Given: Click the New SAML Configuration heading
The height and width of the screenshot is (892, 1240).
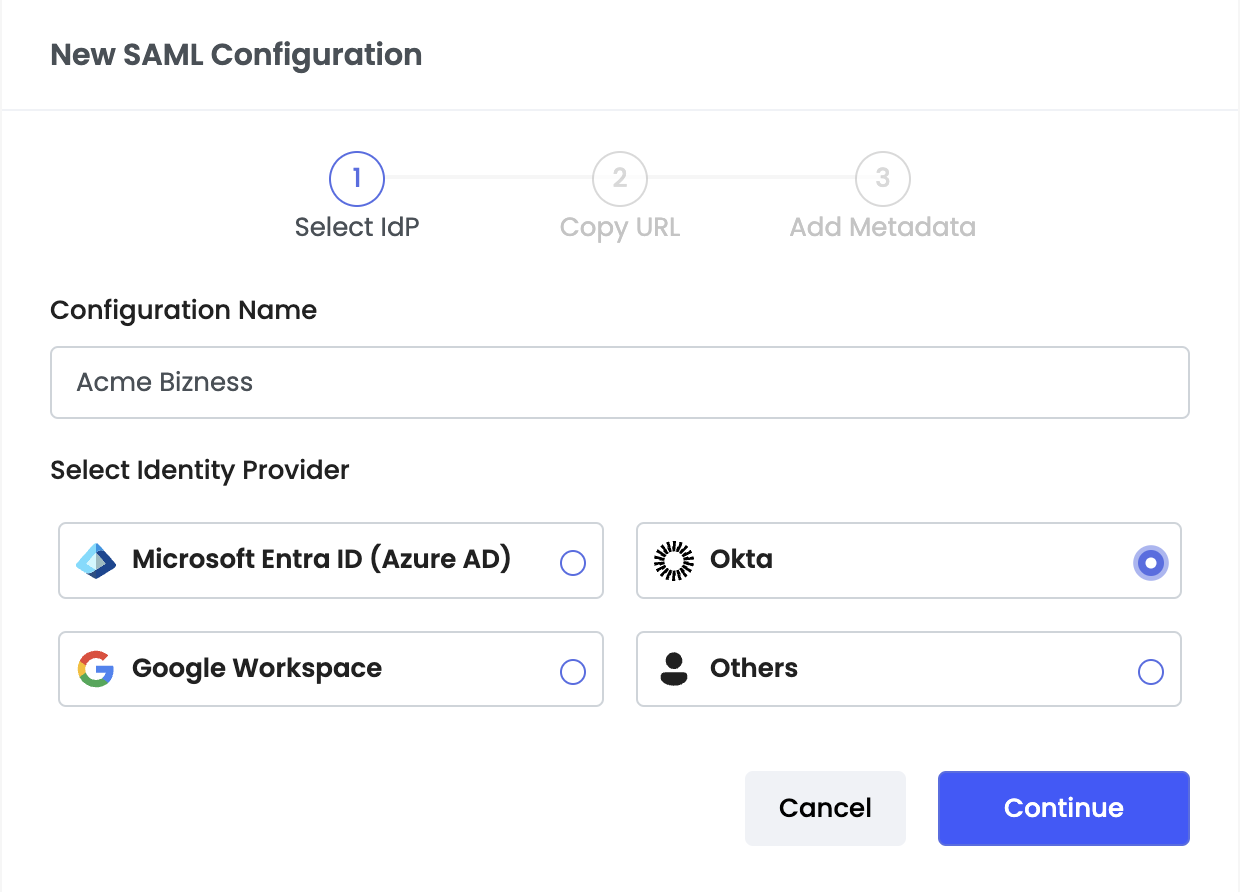Looking at the screenshot, I should 236,54.
